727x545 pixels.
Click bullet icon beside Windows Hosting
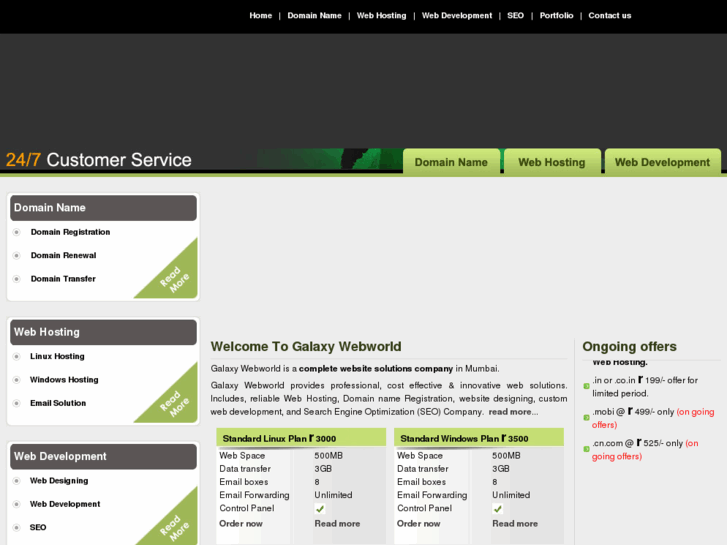click(x=17, y=380)
